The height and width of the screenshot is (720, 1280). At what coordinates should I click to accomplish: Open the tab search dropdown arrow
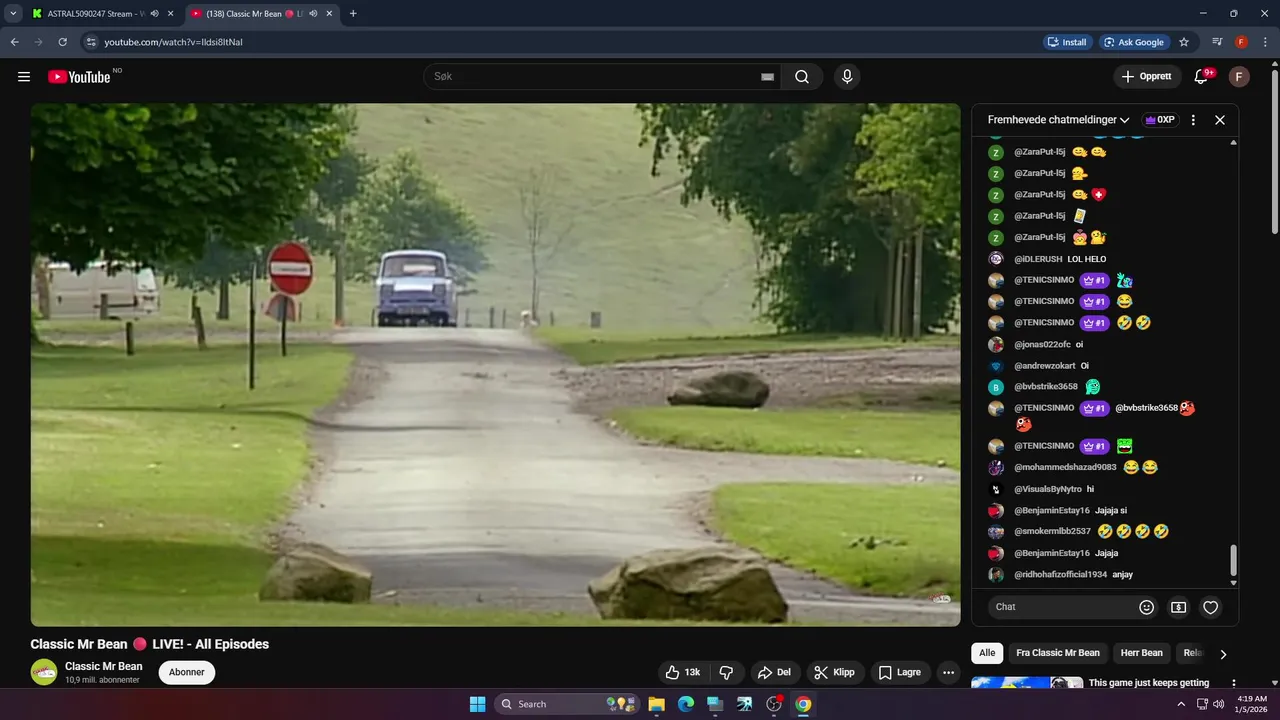point(13,14)
